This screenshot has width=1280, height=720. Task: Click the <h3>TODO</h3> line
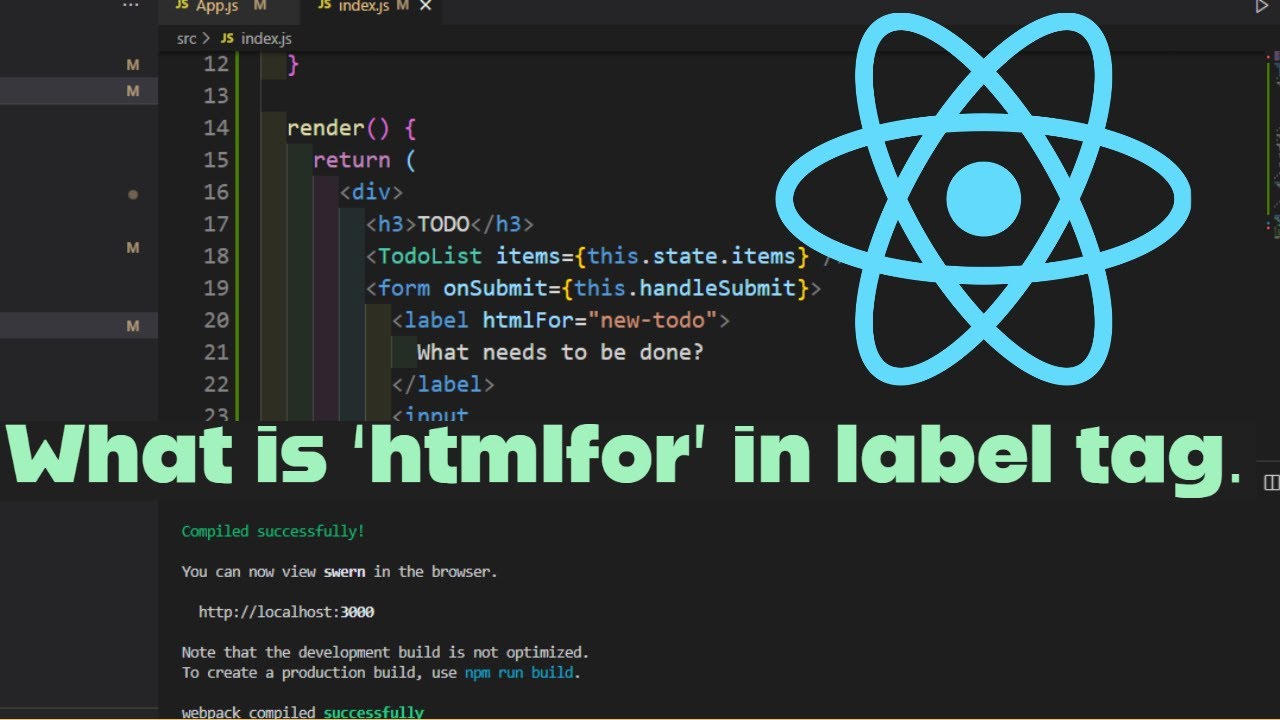tap(450, 224)
